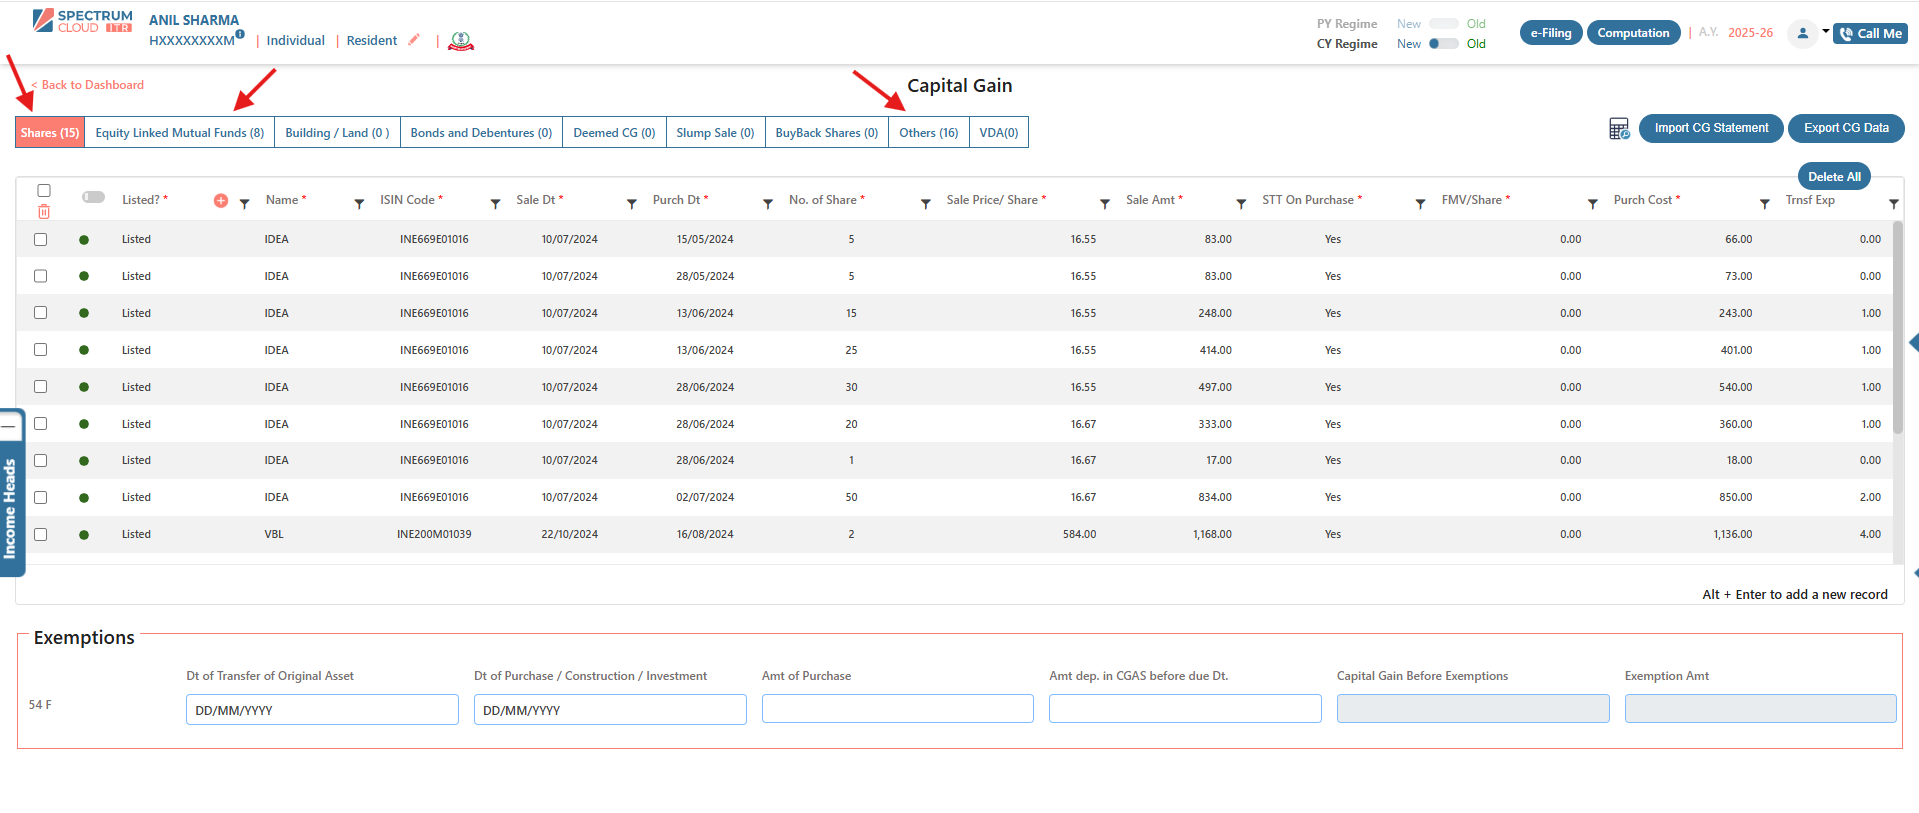Click the red trash delete icon
The width and height of the screenshot is (1919, 813).
(44, 212)
